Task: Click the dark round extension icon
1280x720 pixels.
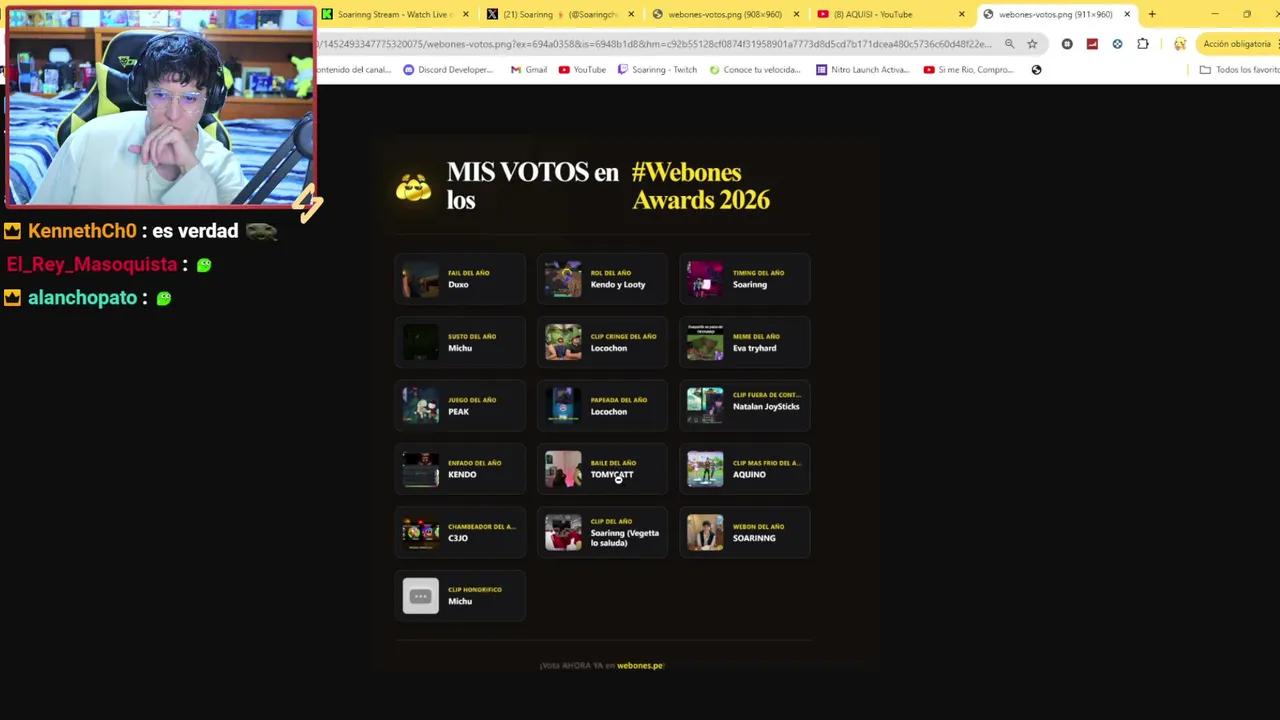Action: [x=1067, y=44]
